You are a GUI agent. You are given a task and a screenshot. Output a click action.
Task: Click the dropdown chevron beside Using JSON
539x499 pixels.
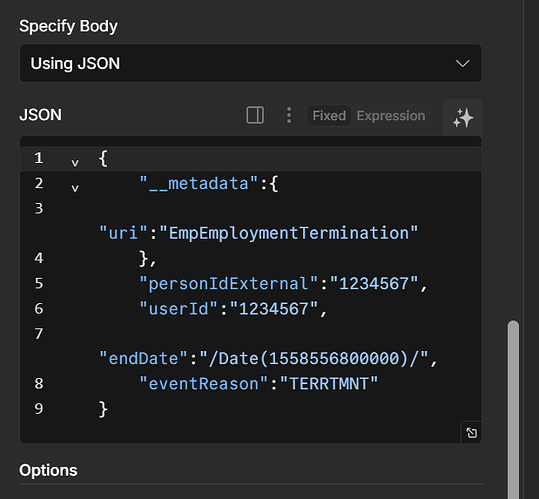click(x=462, y=64)
